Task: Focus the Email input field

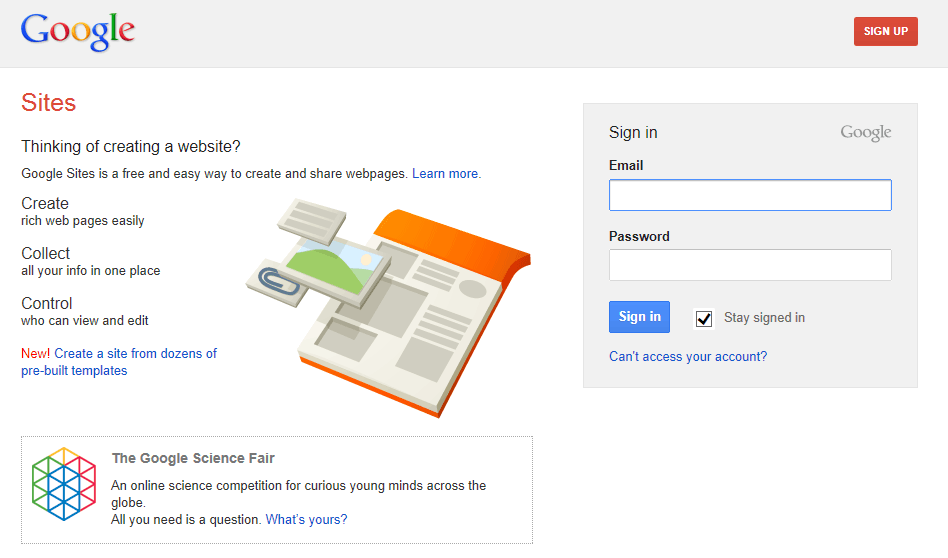Action: pyautogui.click(x=750, y=195)
